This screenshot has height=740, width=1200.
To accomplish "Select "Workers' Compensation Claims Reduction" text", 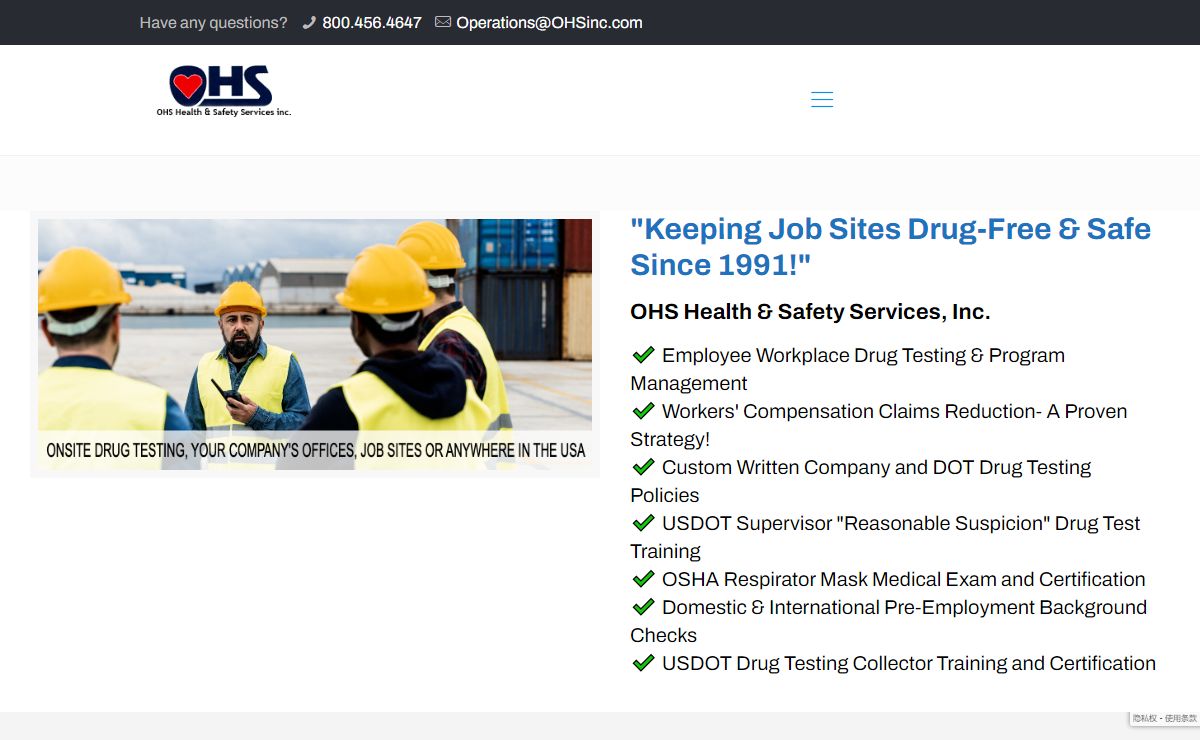I will pos(851,411).
